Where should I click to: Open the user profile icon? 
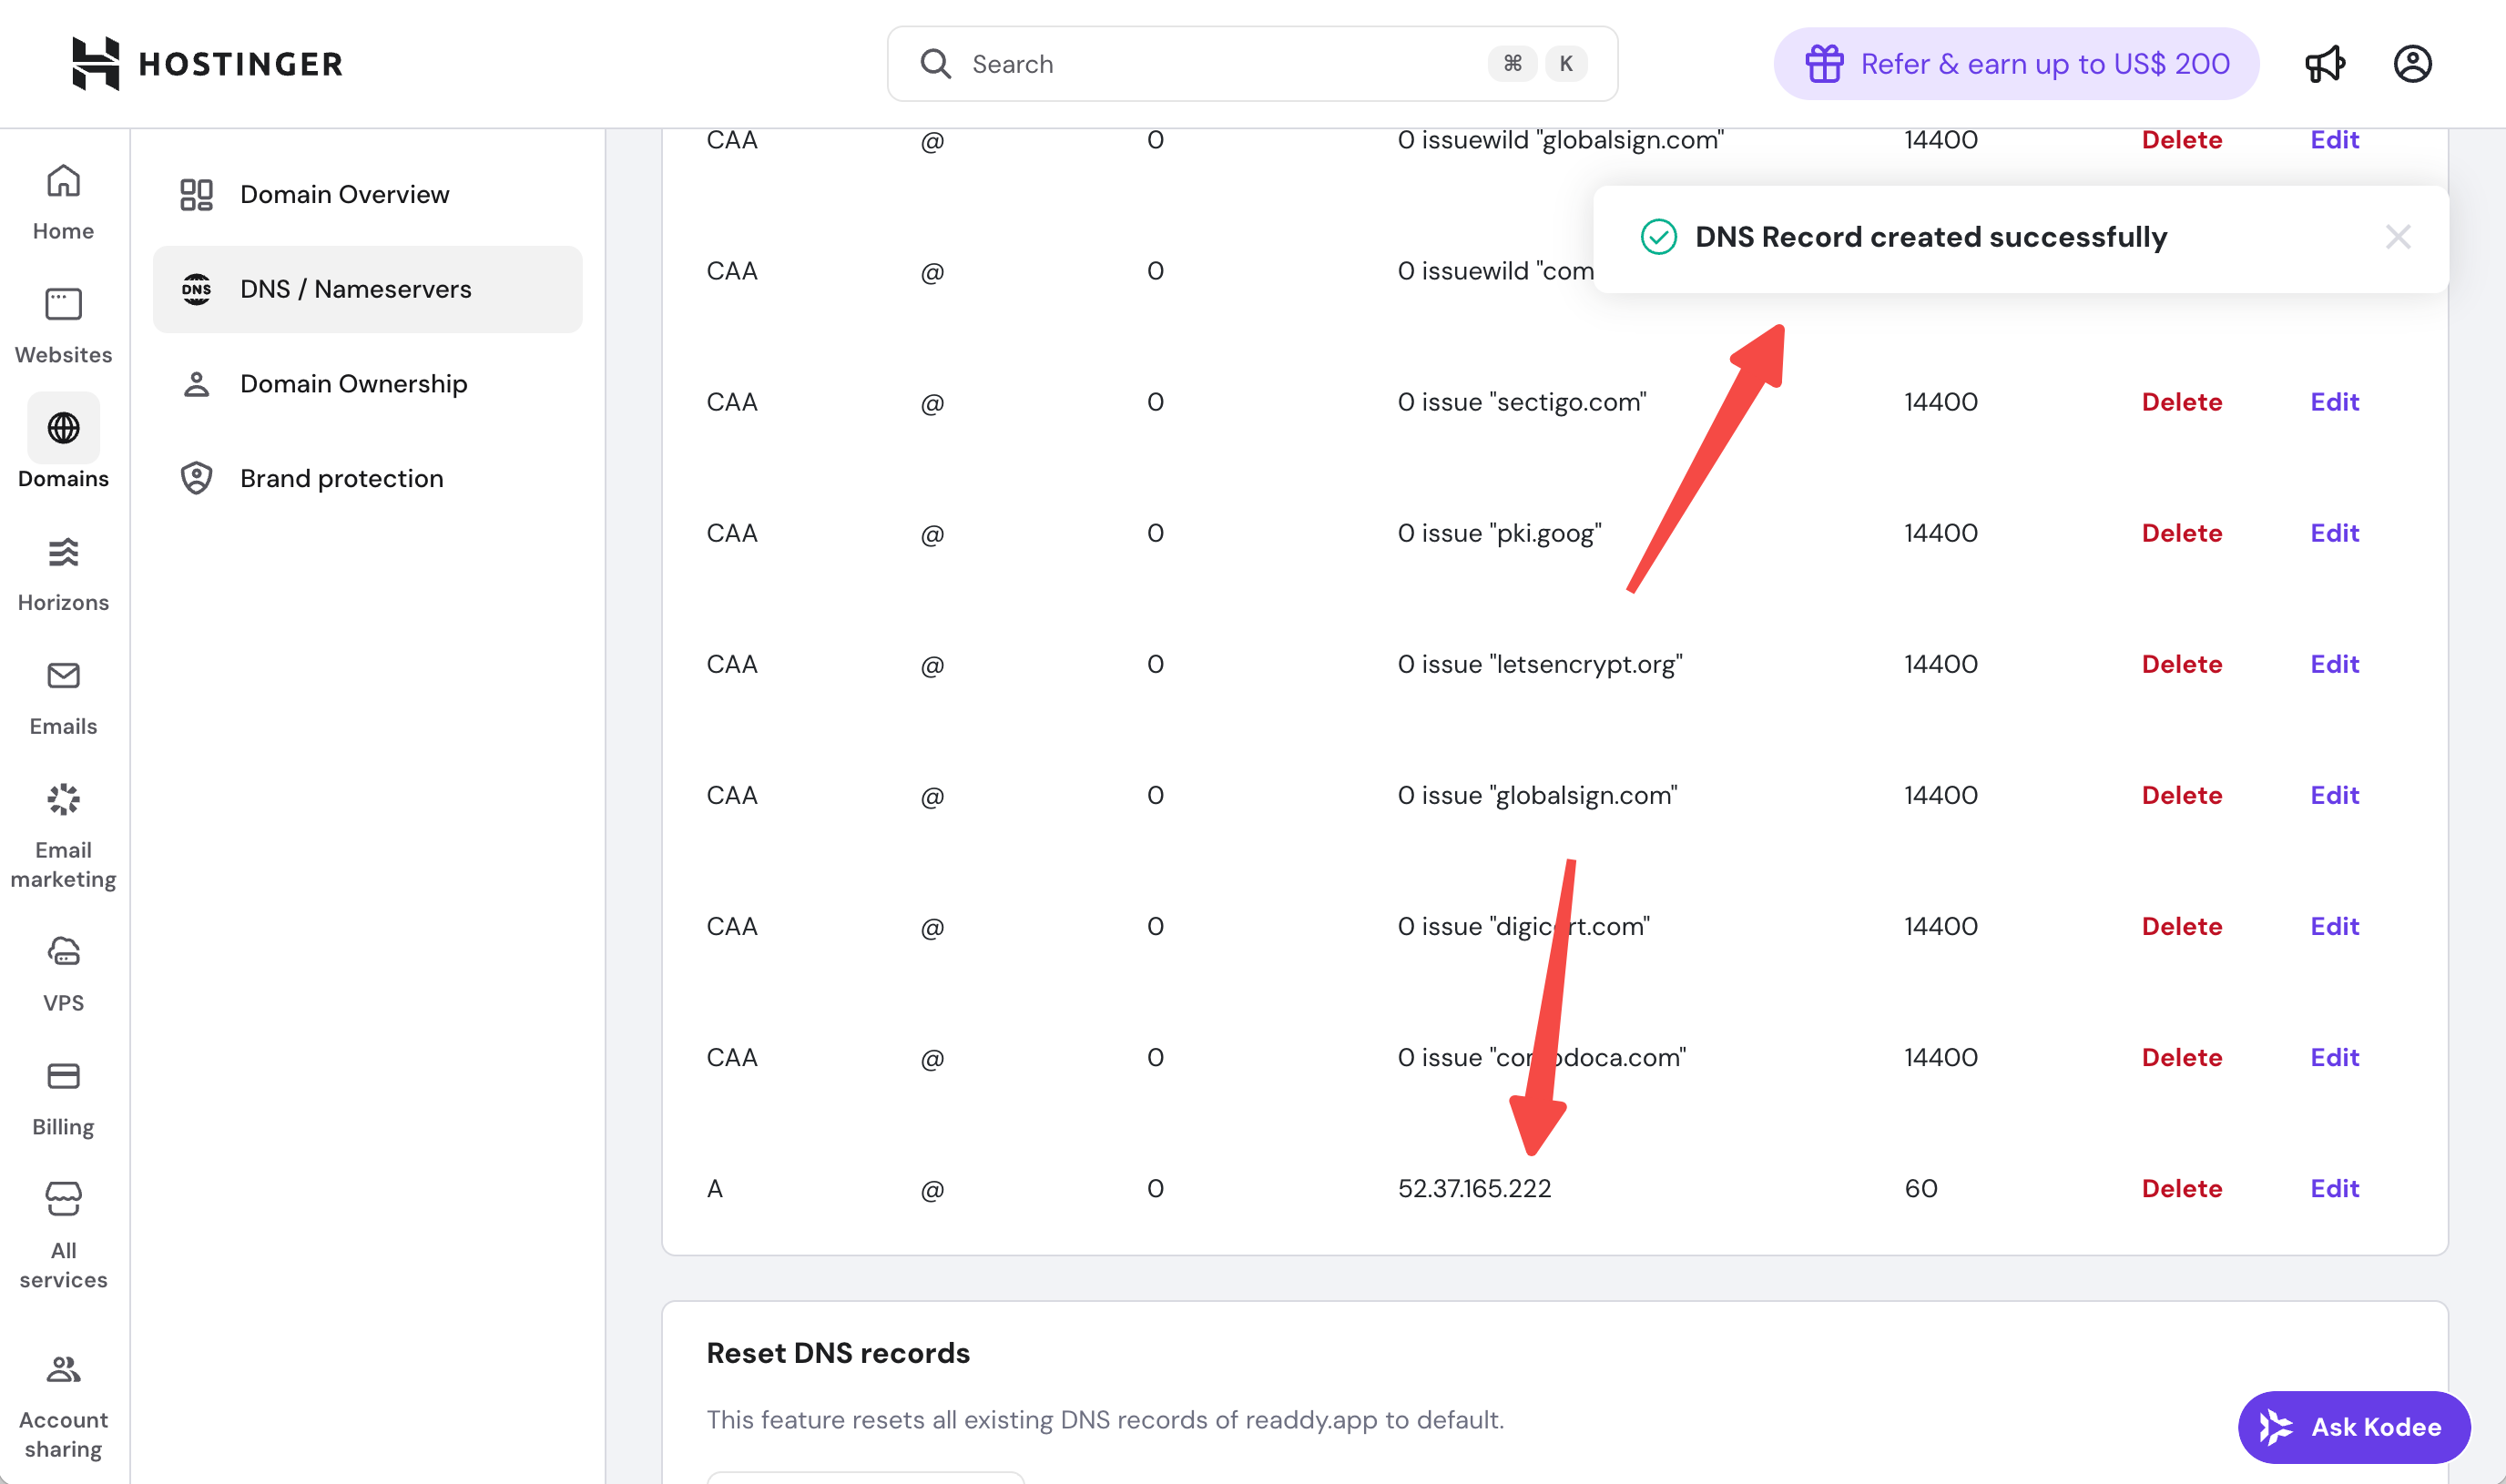[2412, 64]
